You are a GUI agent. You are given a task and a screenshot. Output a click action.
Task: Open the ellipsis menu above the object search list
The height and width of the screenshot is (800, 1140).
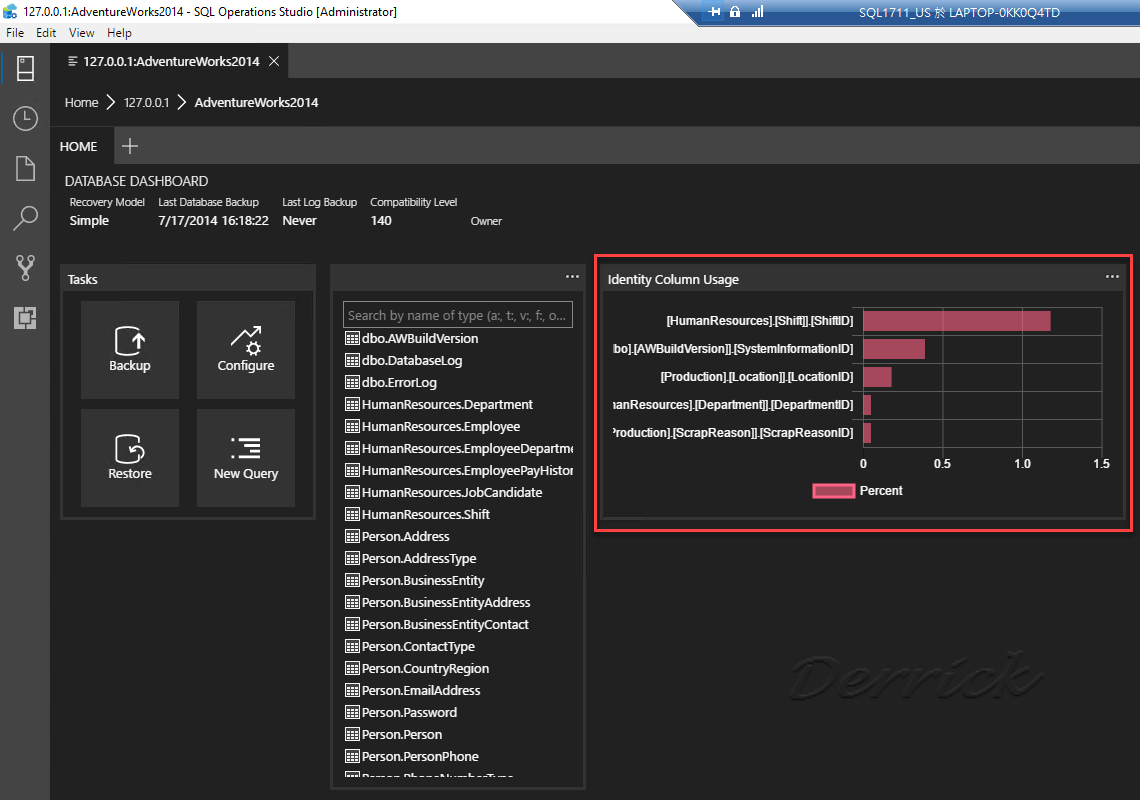pos(572,277)
